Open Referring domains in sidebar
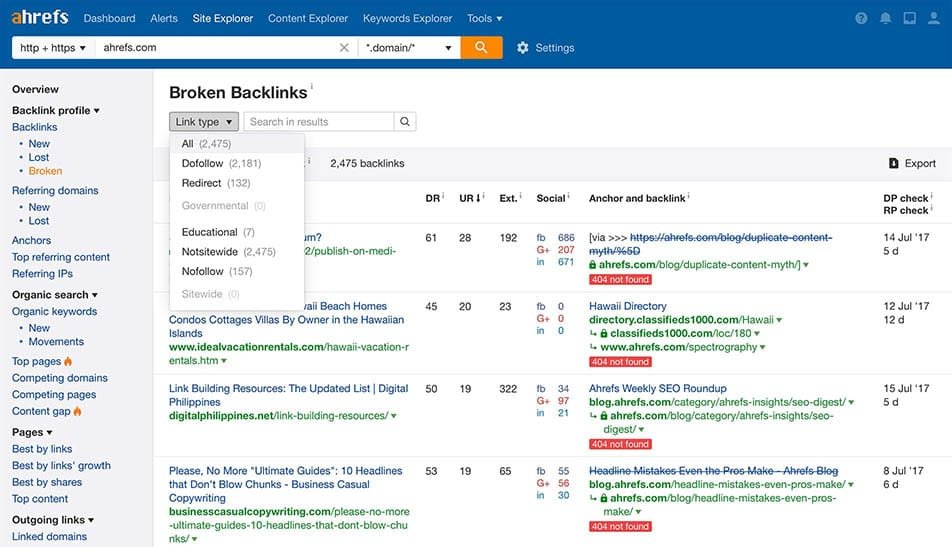 pos(55,191)
